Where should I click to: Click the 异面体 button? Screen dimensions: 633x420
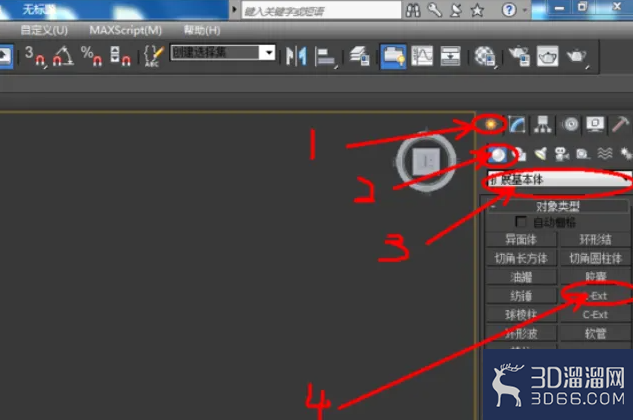pyautogui.click(x=521, y=239)
